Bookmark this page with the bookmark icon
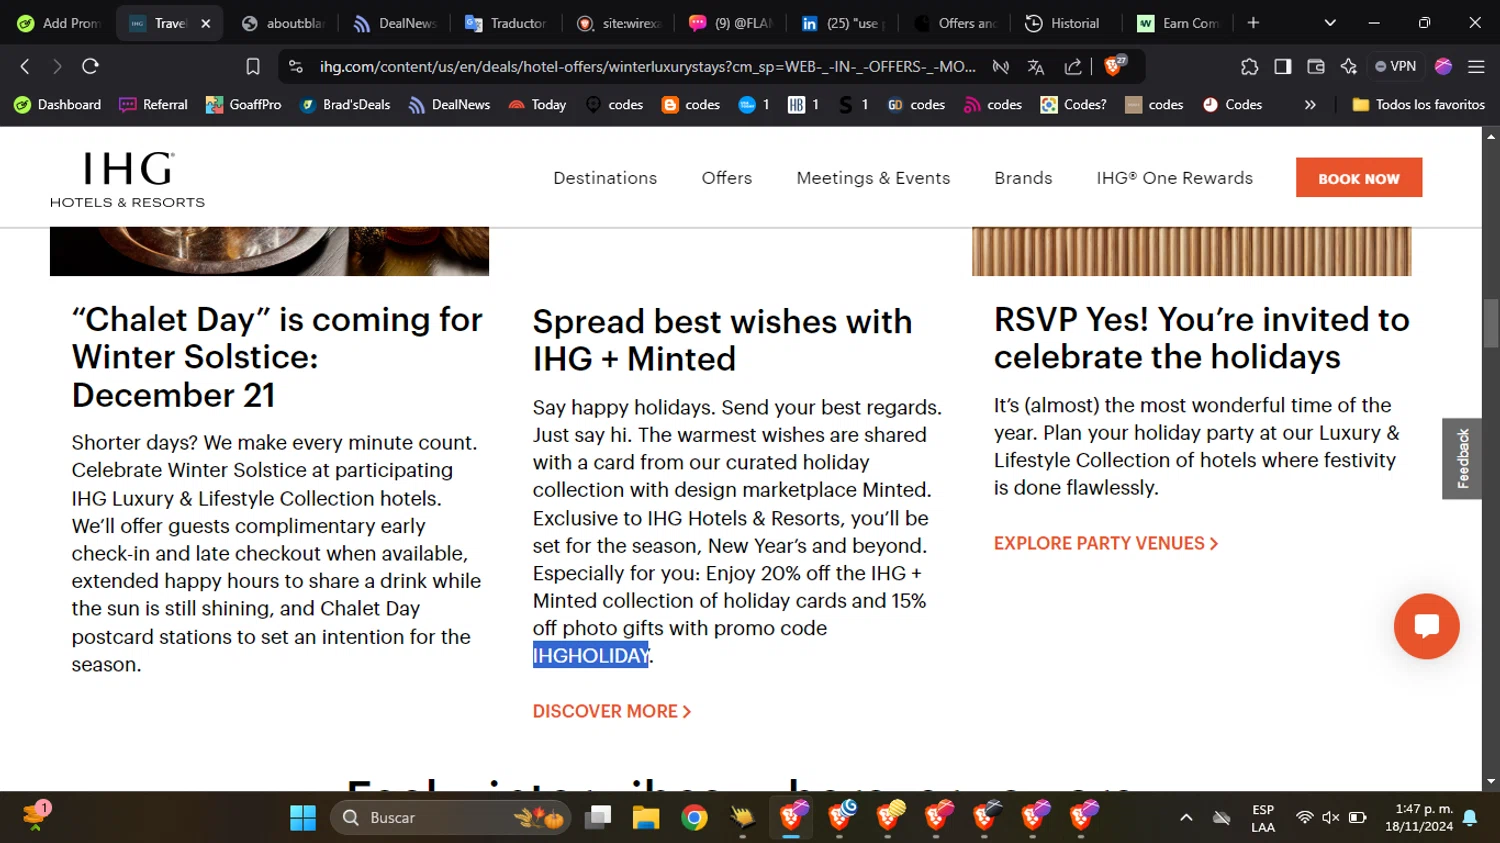Image resolution: width=1500 pixels, height=843 pixels. point(253,66)
